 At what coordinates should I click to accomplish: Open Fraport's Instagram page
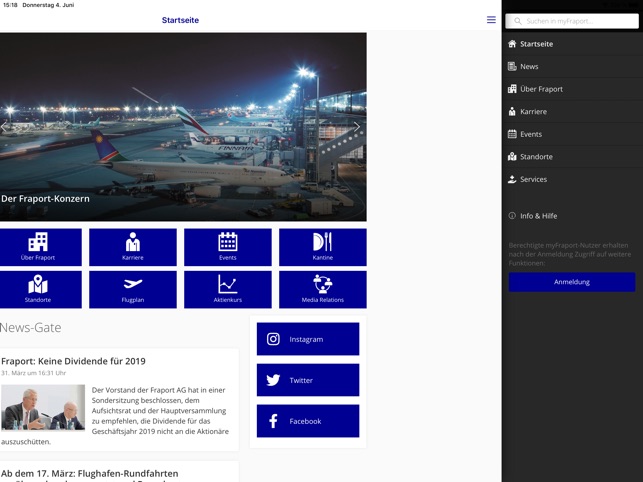click(x=308, y=339)
